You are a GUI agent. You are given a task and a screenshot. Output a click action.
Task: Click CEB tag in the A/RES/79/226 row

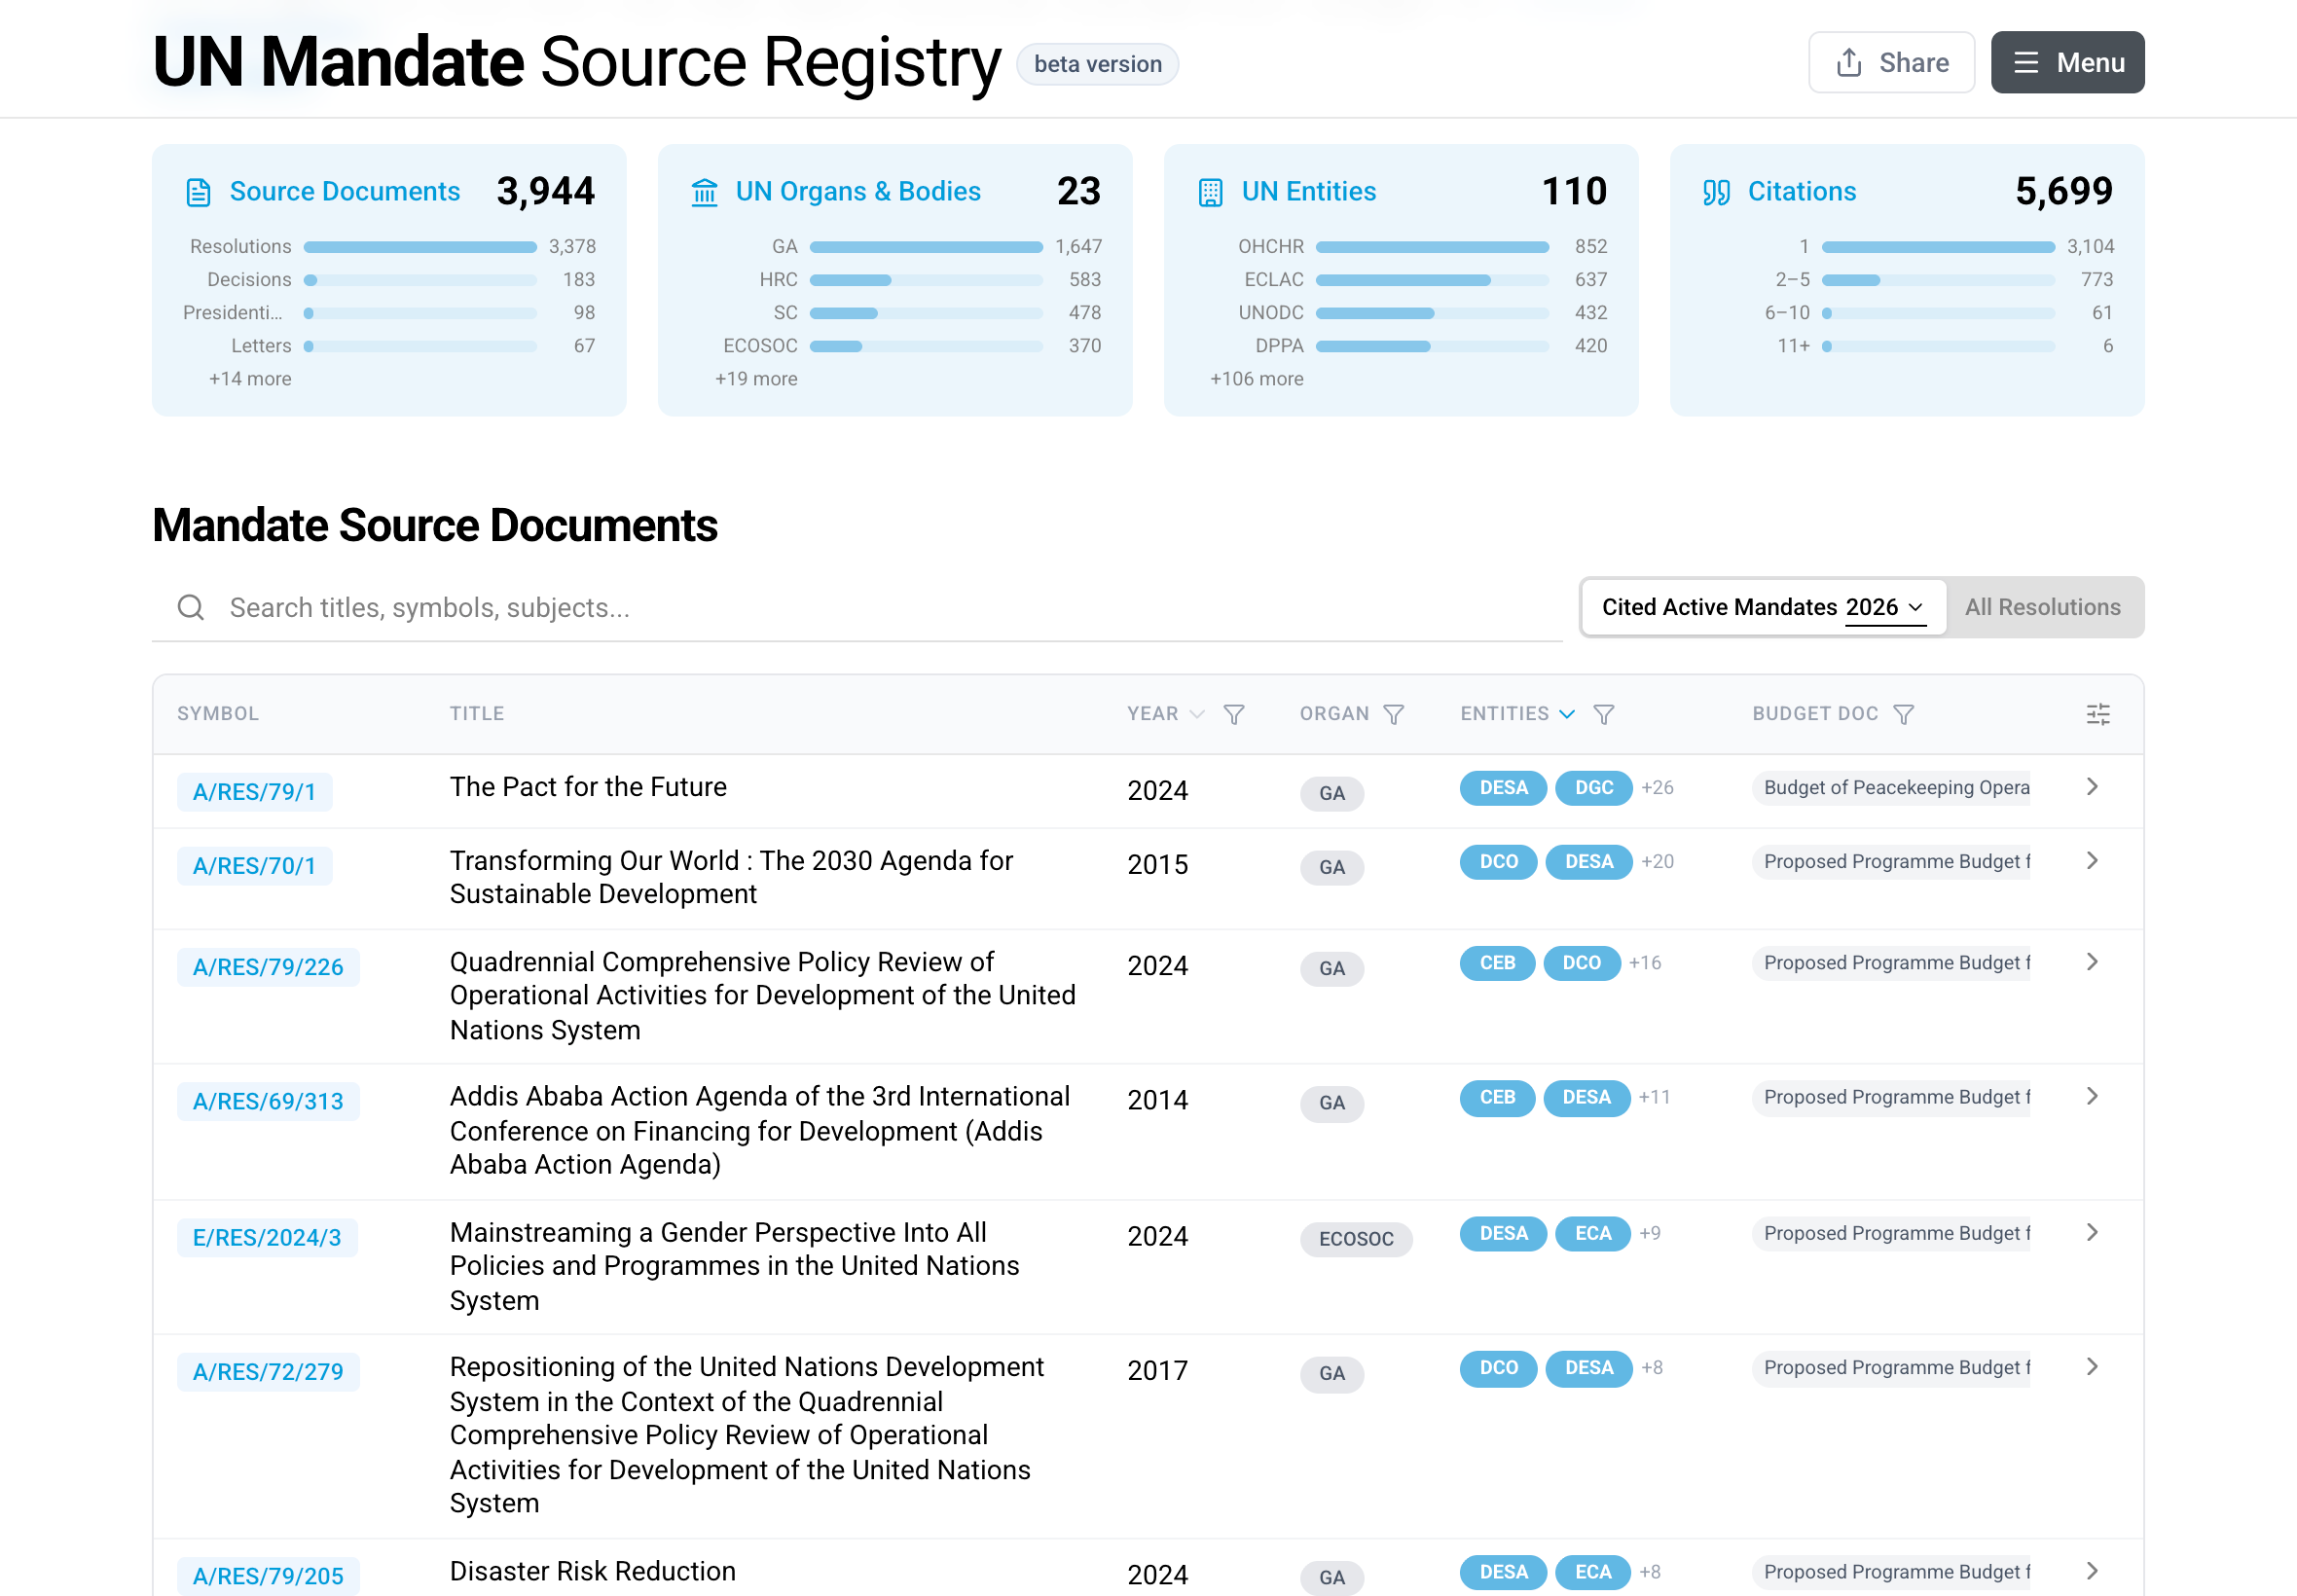(1497, 963)
